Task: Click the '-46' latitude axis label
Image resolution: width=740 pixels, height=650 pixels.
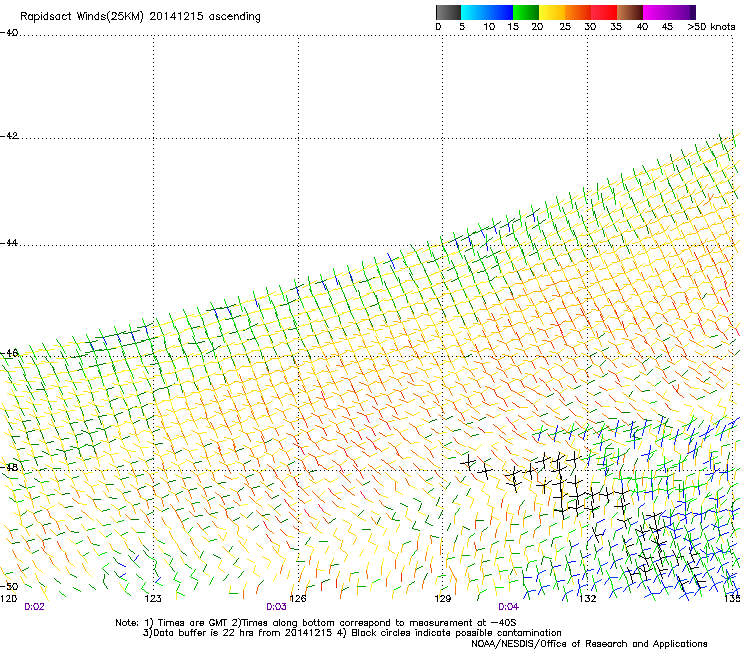Action: click(x=9, y=354)
